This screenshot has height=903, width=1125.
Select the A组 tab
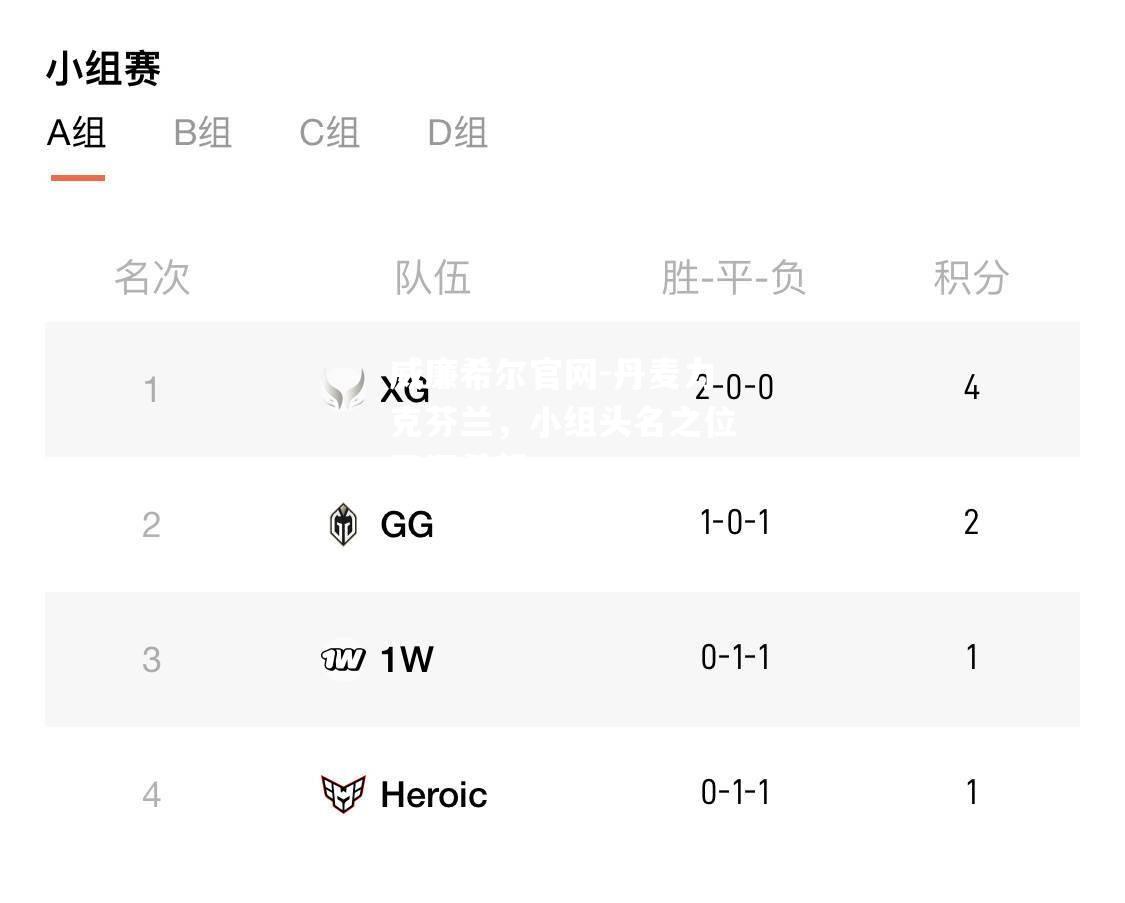[x=77, y=133]
